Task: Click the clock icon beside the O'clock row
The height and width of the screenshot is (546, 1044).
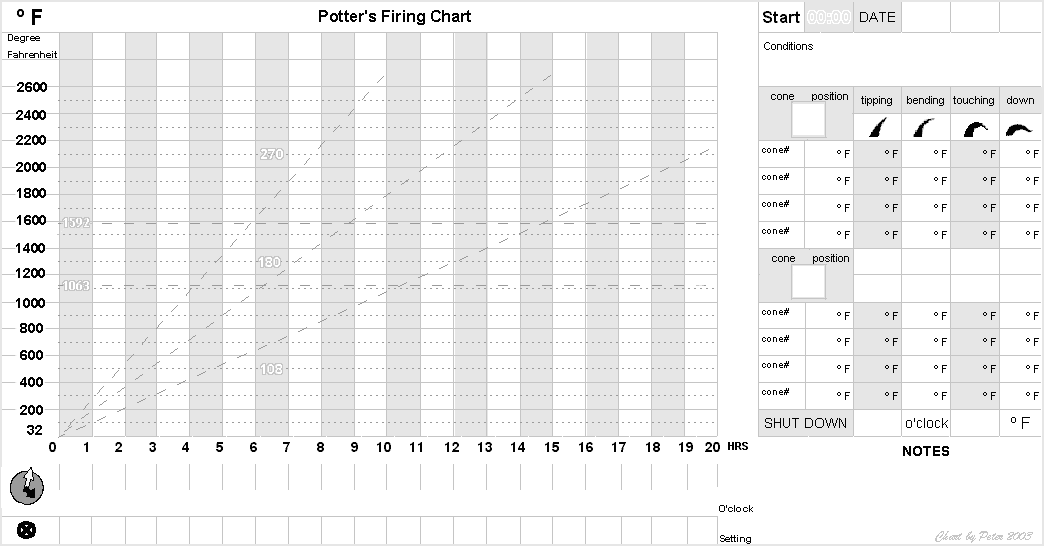Action: click(27, 487)
